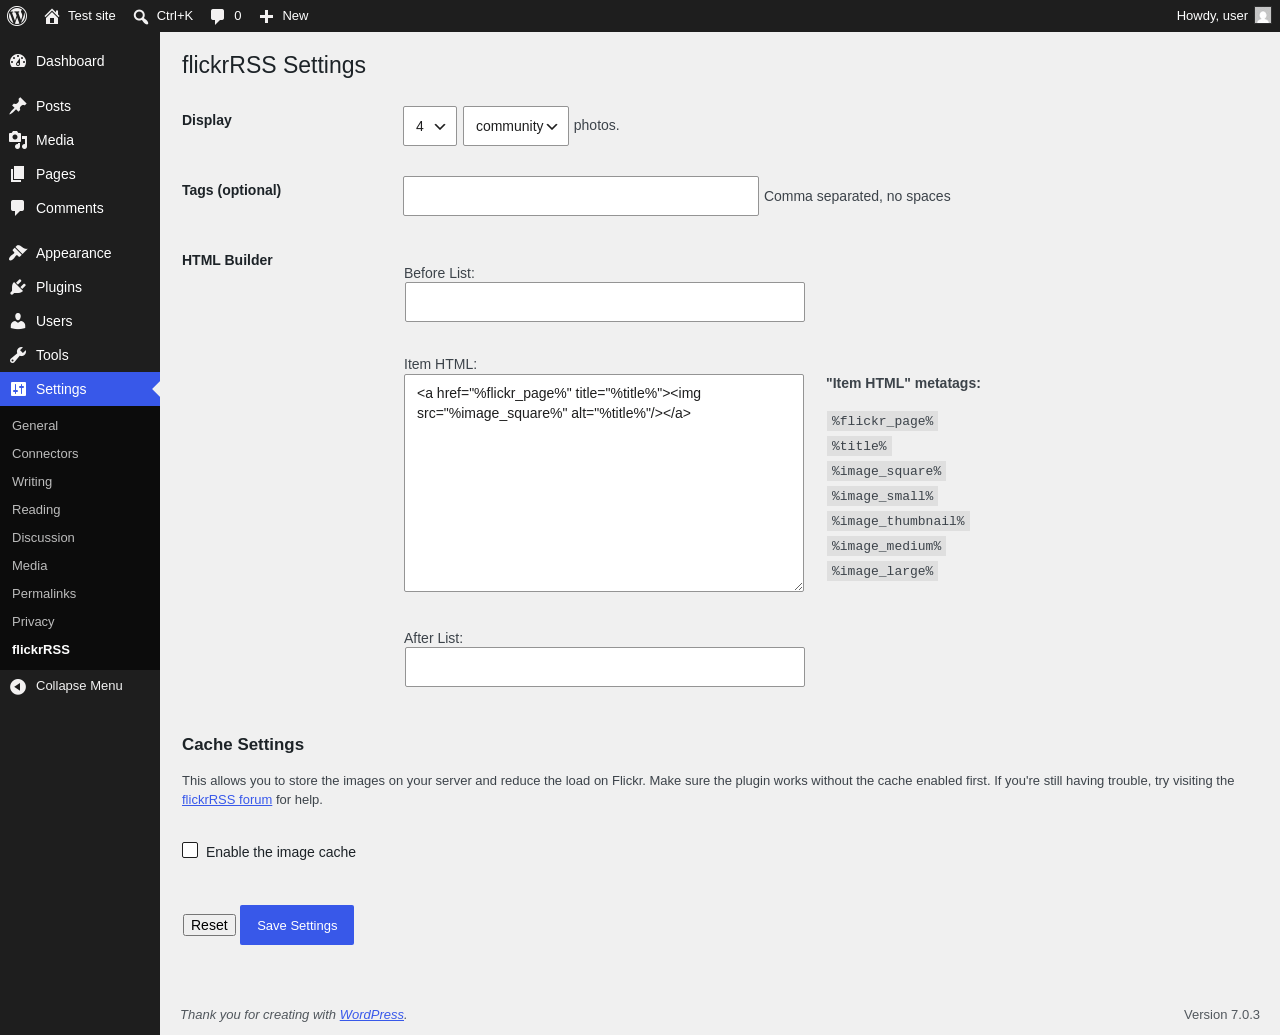
Task: Open the WordPress footer link
Action: click(x=372, y=1015)
